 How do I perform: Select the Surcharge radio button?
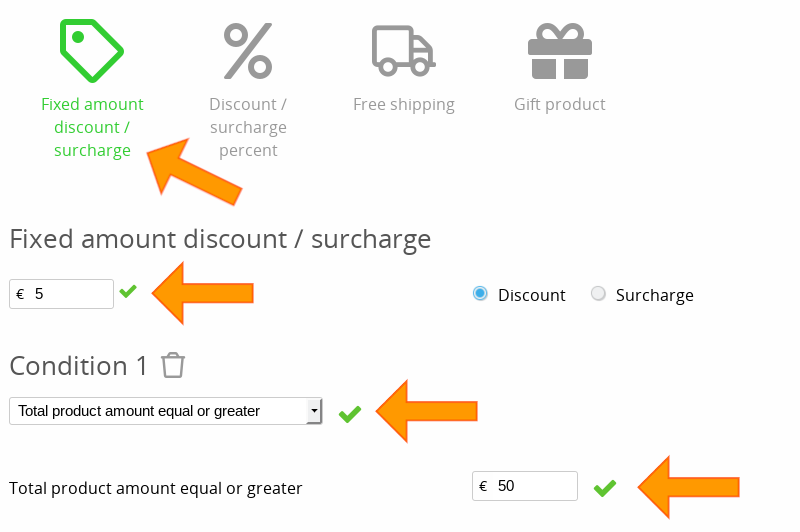[x=598, y=294]
